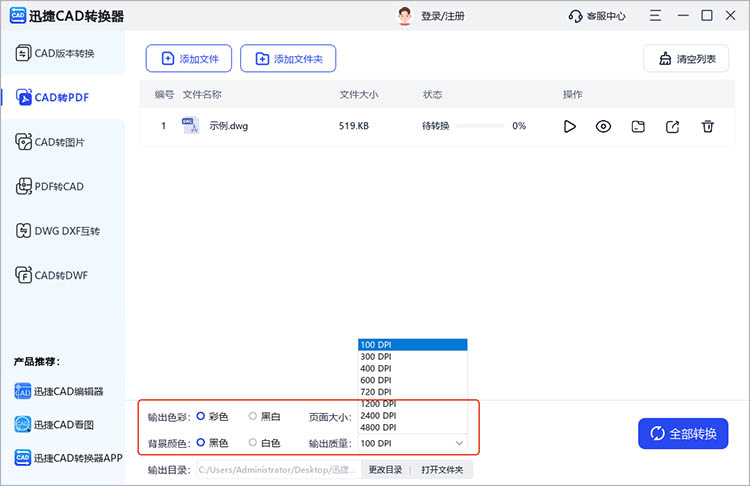750x486 pixels.
Task: Click the share icon in 示例.dwg row
Action: (673, 126)
